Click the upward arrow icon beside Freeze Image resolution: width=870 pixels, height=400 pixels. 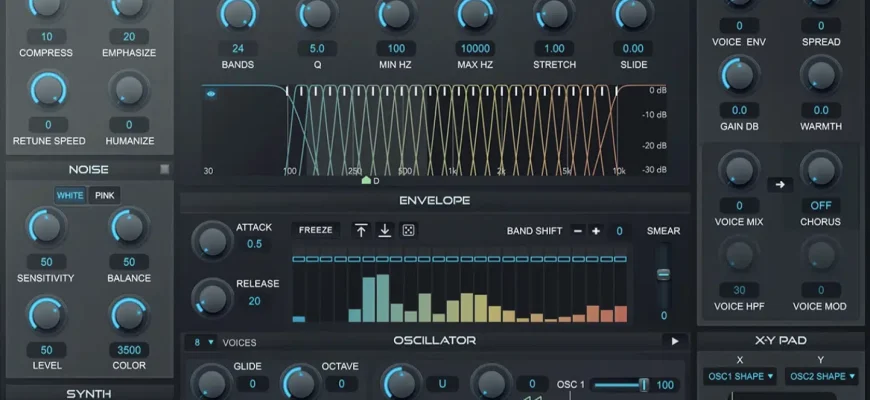pyautogui.click(x=361, y=231)
